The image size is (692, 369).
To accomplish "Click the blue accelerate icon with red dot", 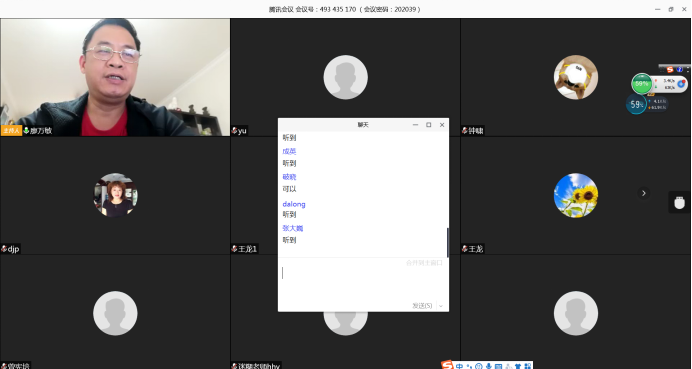I will pyautogui.click(x=681, y=84).
